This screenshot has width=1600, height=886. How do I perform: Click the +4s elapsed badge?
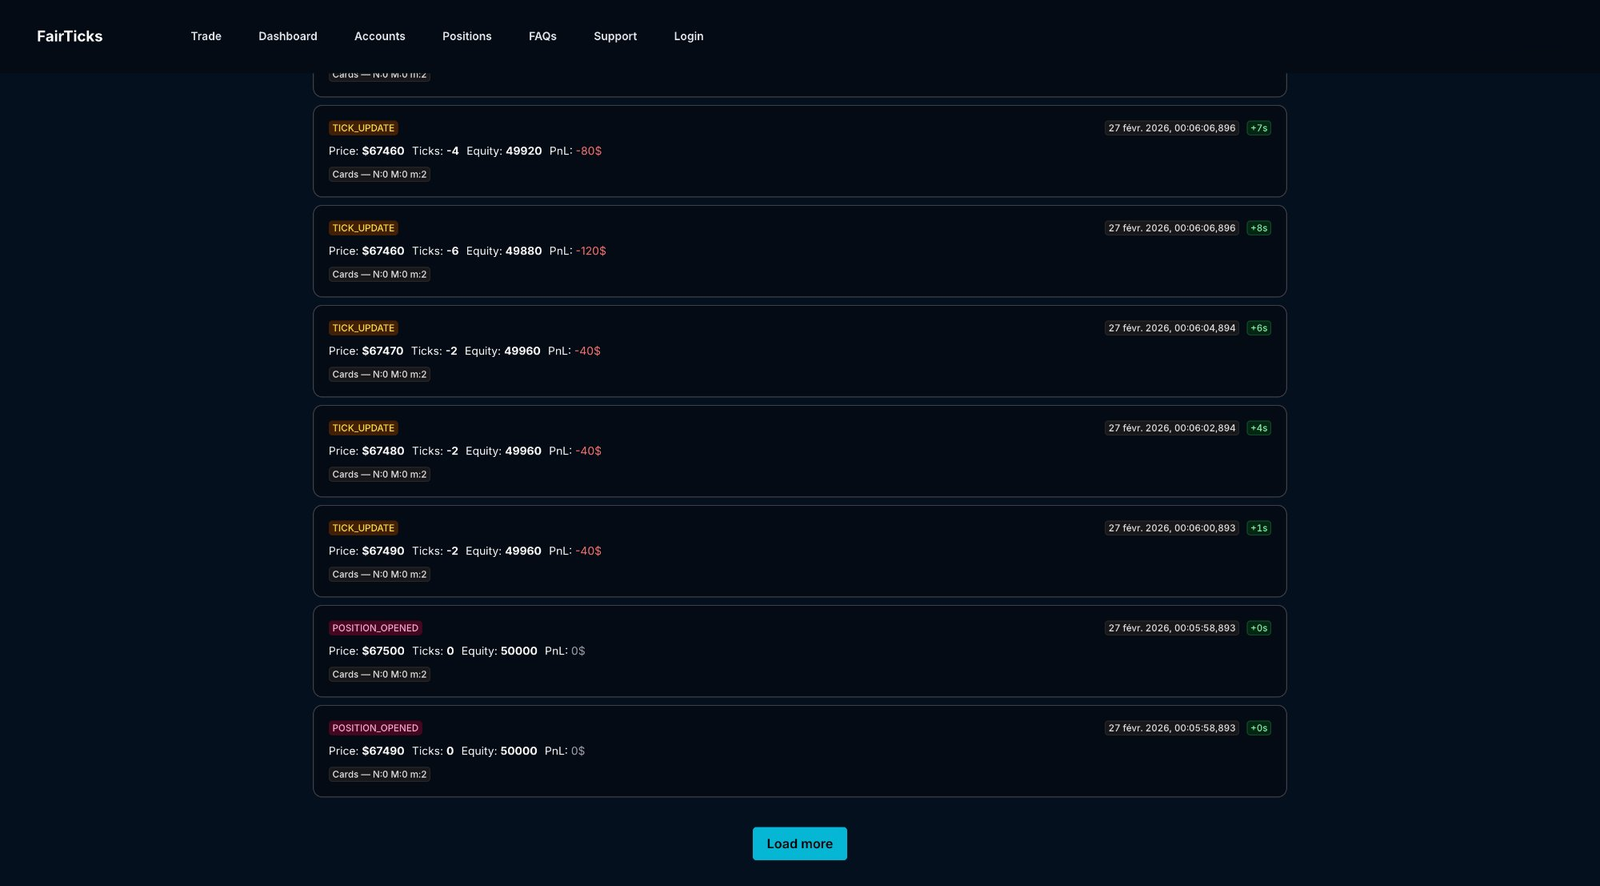pyautogui.click(x=1258, y=428)
